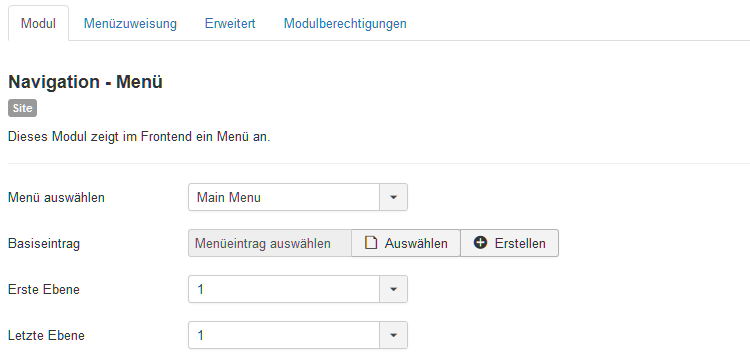Click the Erstellen button text
Image resolution: width=750 pixels, height=360 pixels.
click(520, 243)
